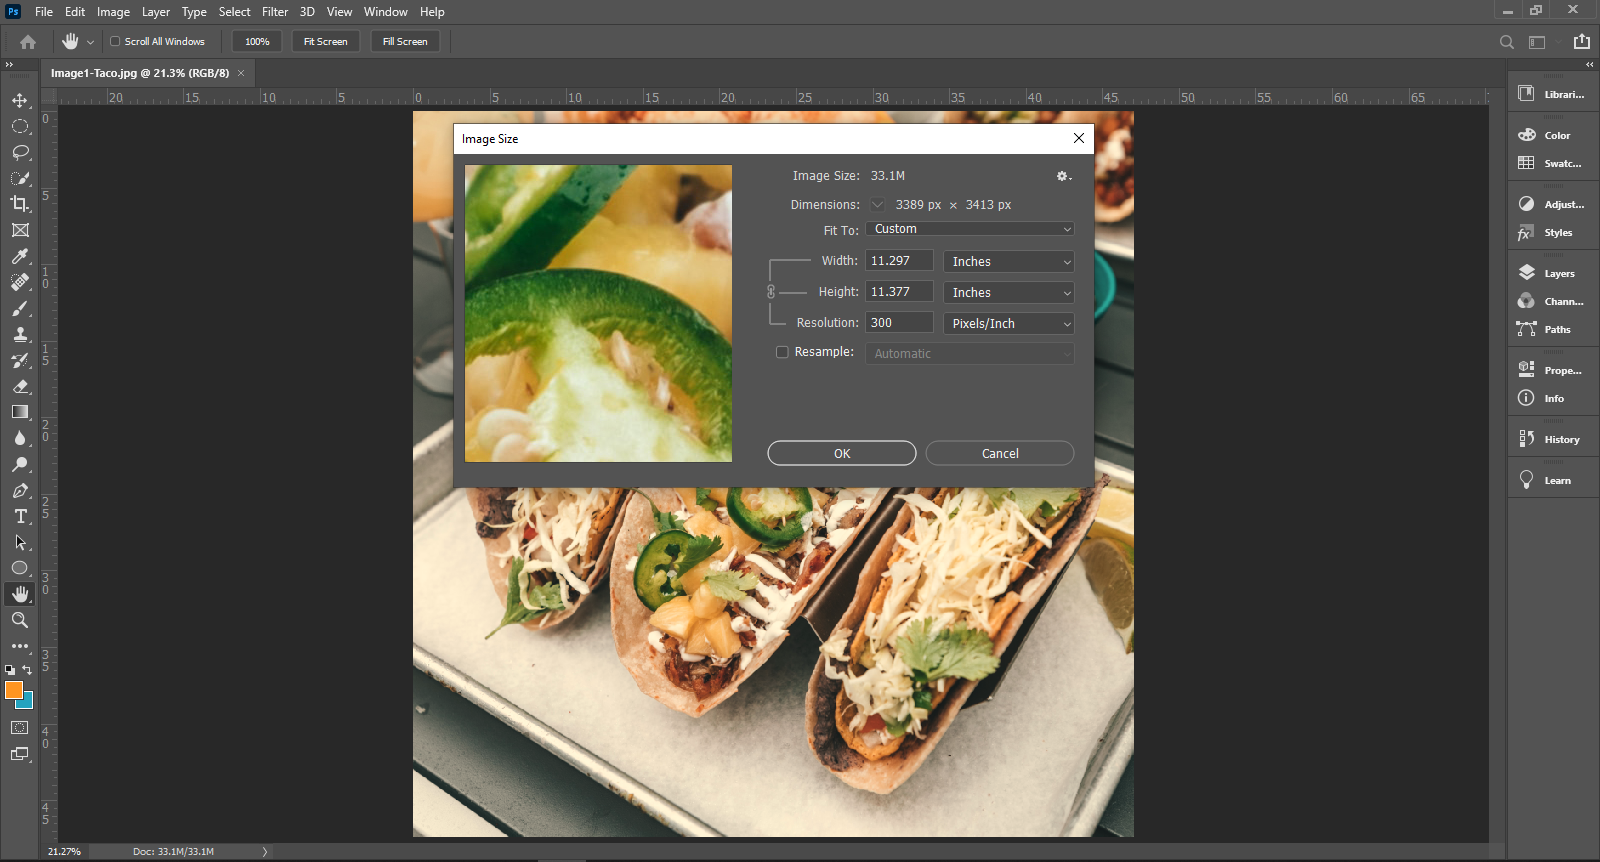Toggle Quick Mask mode
The width and height of the screenshot is (1600, 862).
click(20, 728)
